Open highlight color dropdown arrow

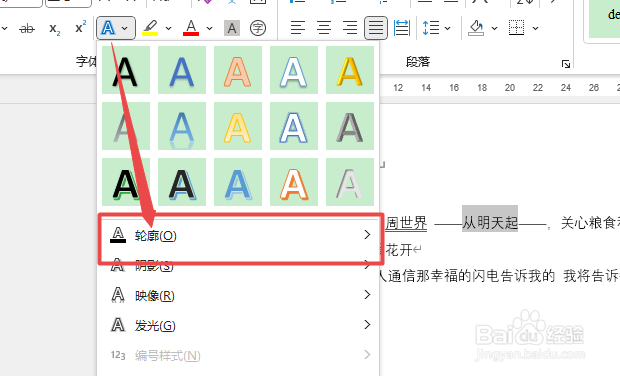click(168, 28)
